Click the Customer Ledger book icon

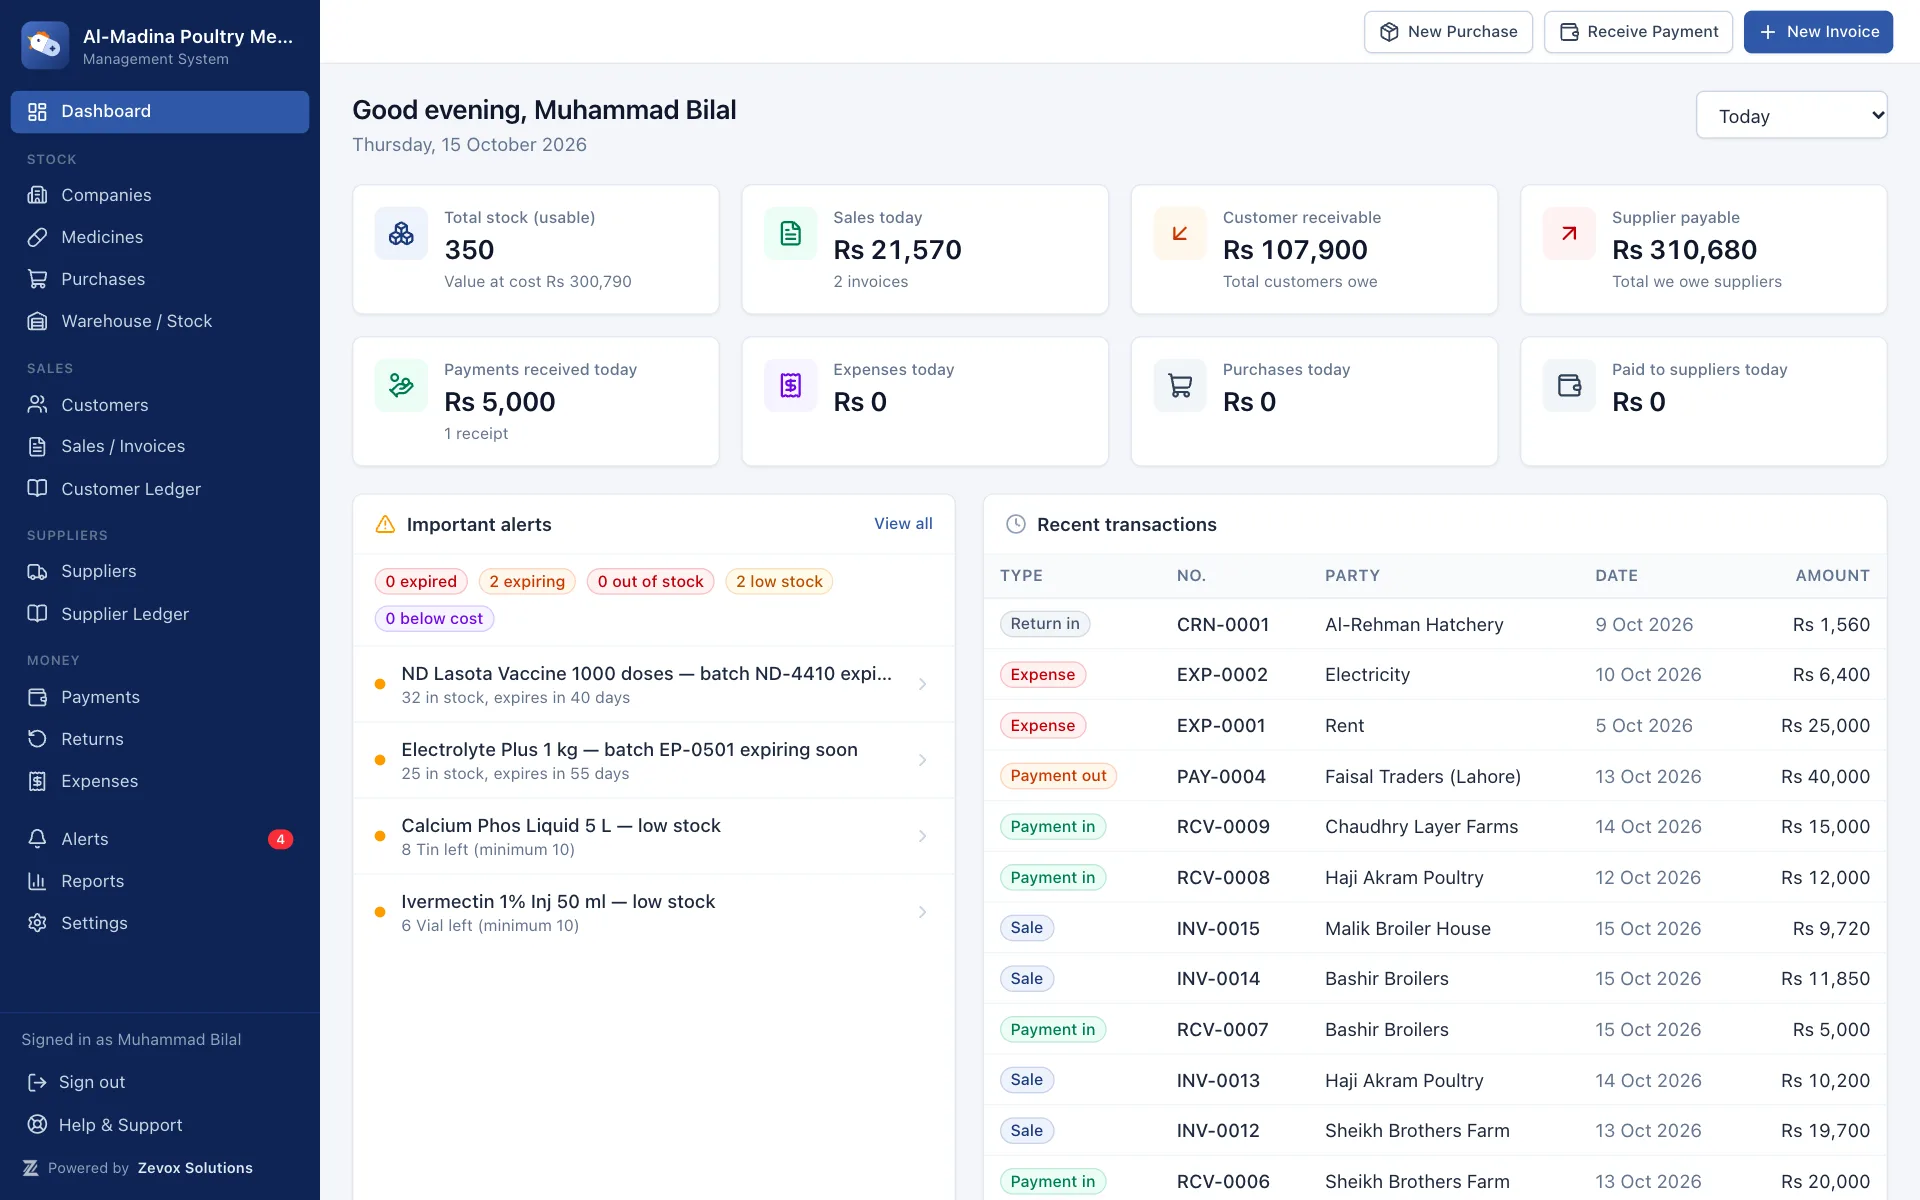coord(37,489)
